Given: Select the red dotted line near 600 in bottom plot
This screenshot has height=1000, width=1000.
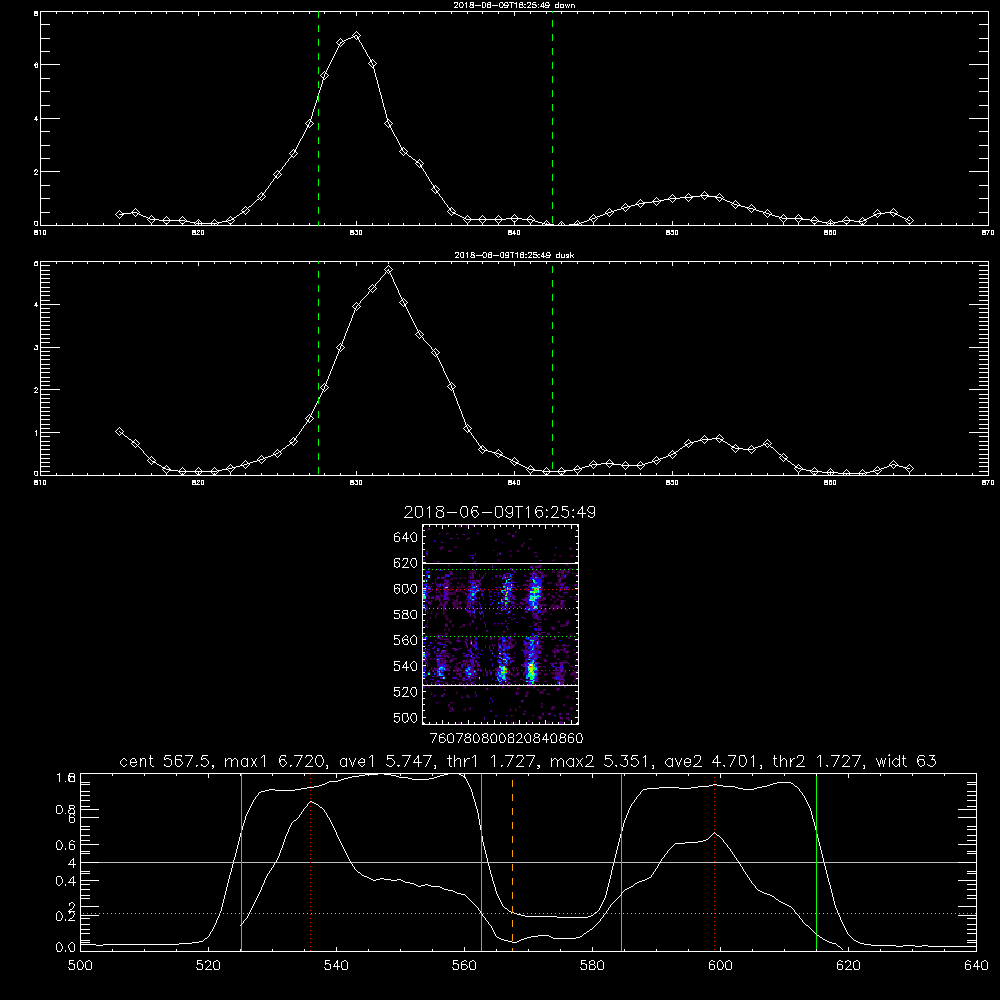Looking at the screenshot, I should 714,862.
